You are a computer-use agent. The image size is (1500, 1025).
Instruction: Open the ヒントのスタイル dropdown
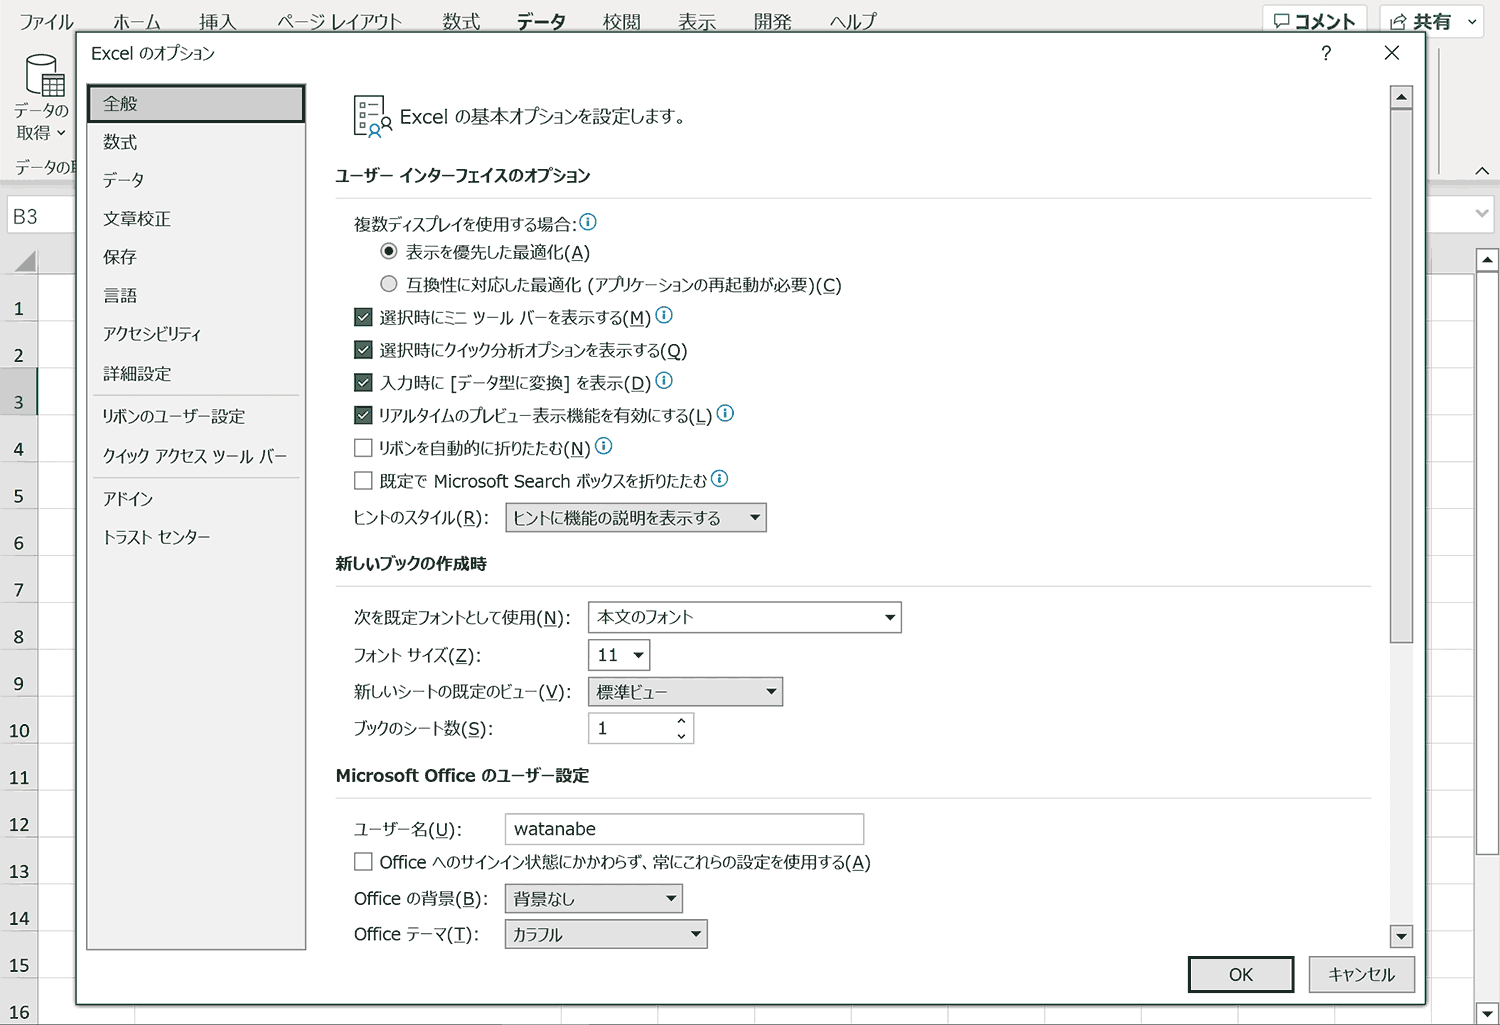point(636,517)
